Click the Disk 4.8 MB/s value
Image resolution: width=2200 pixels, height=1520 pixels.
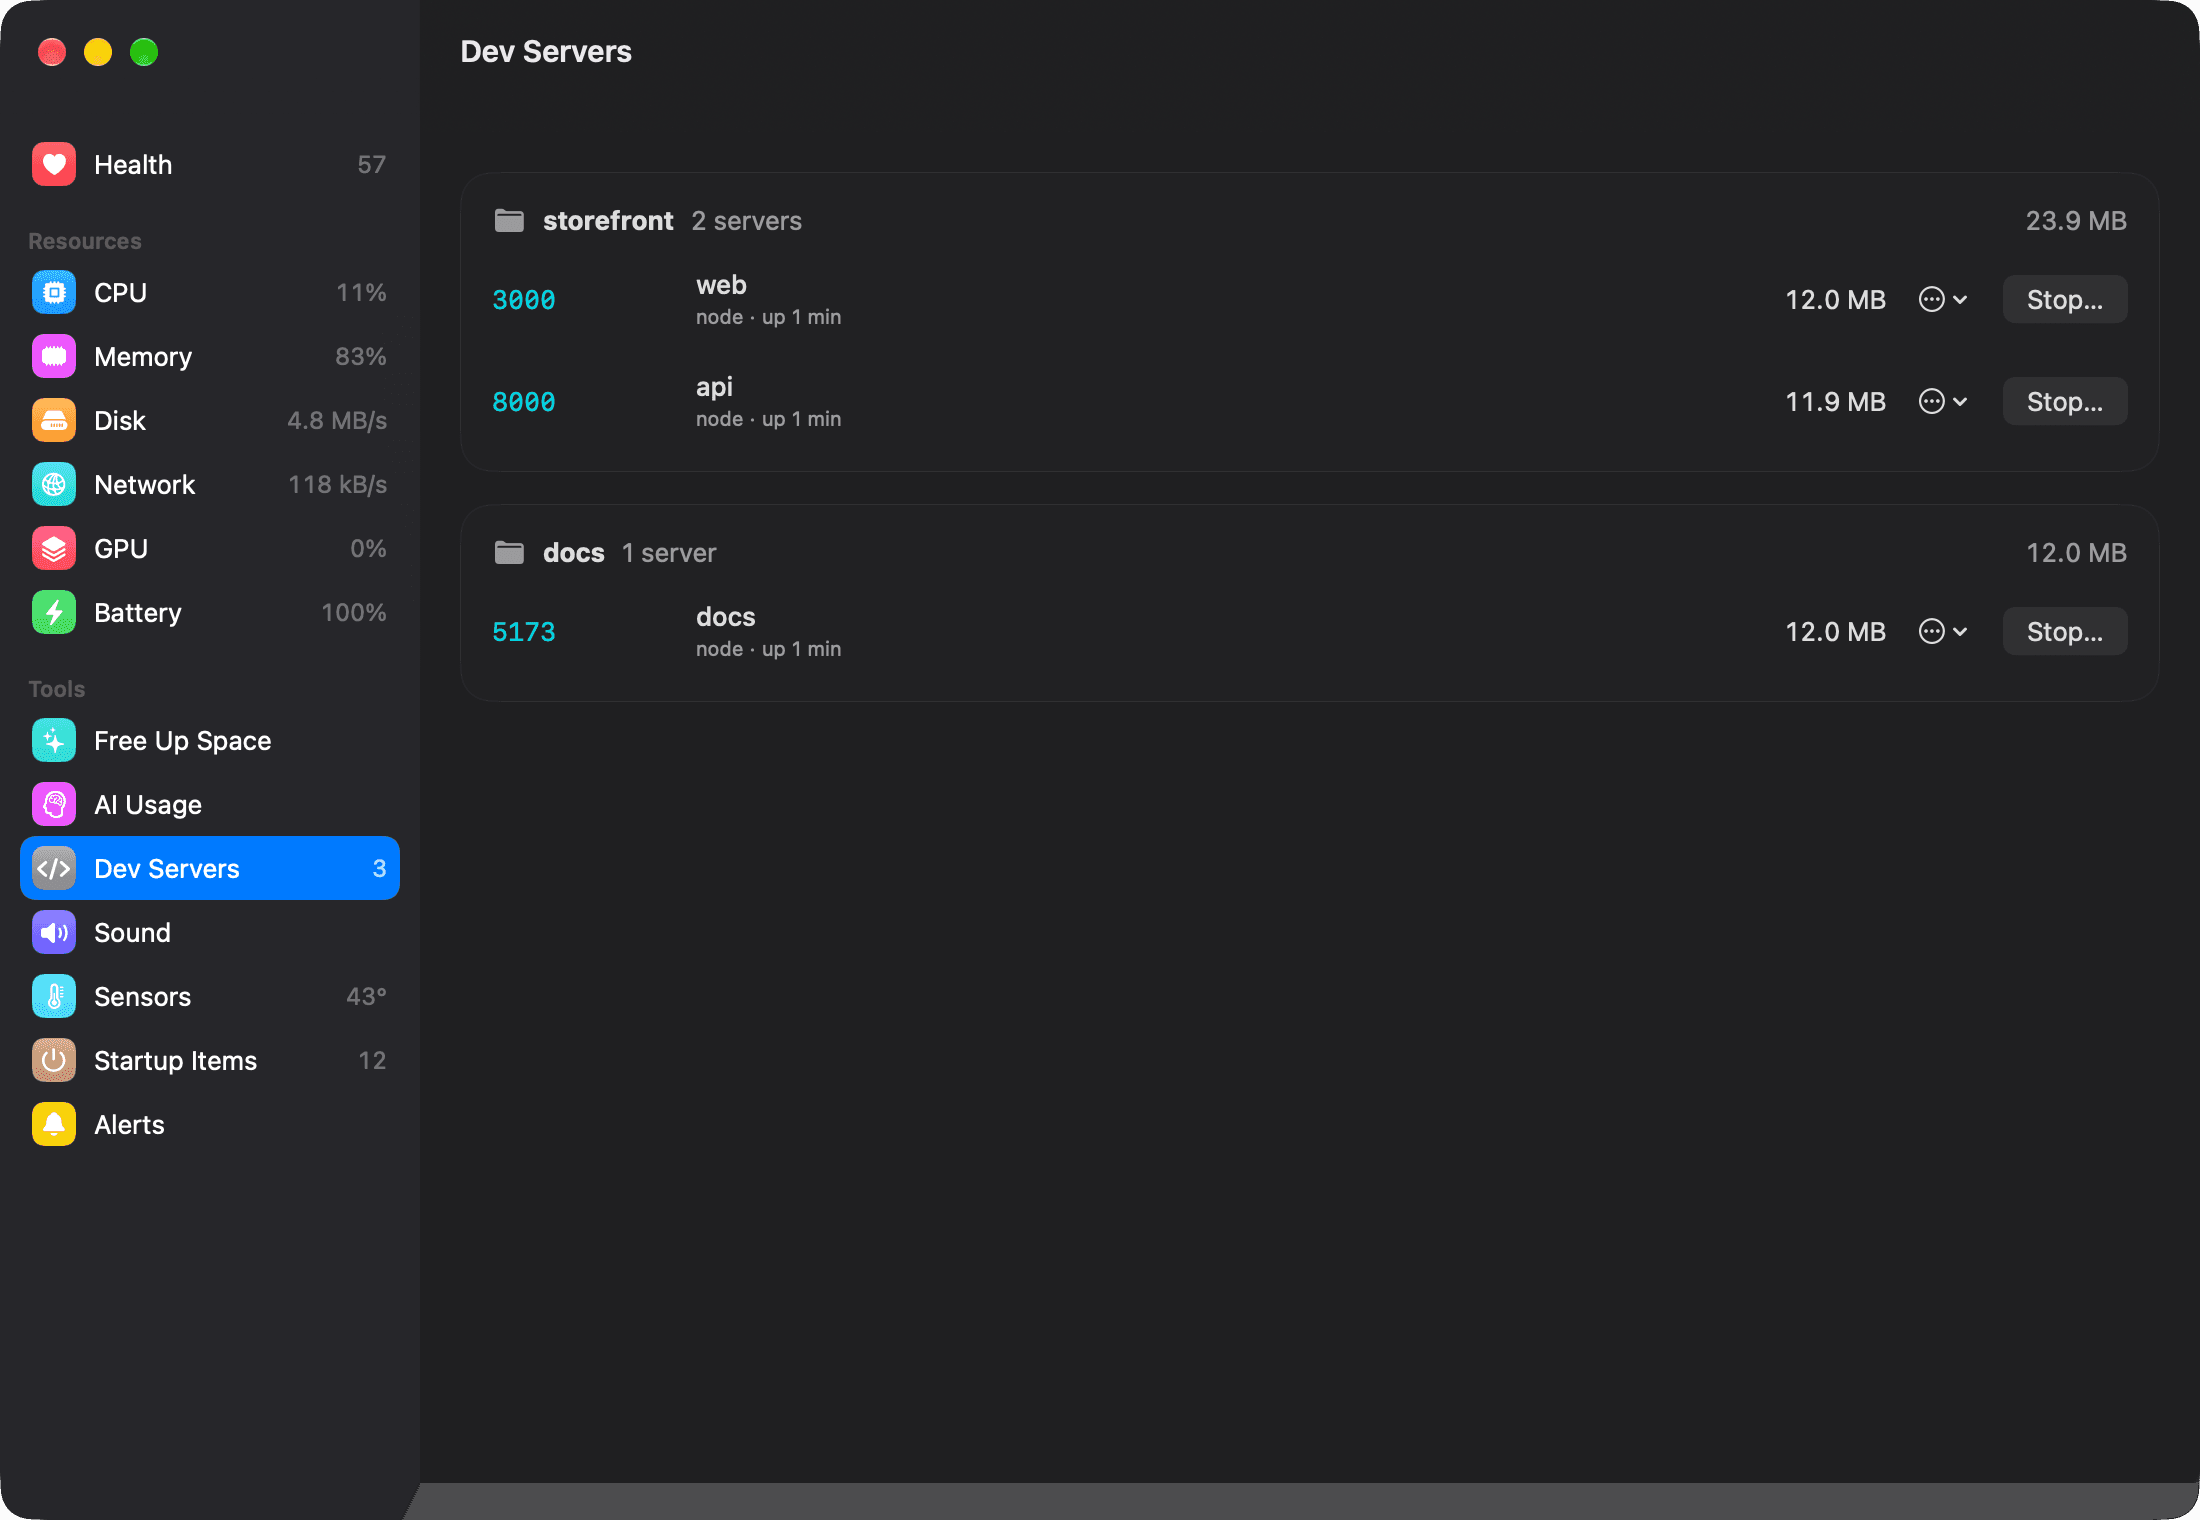[337, 420]
